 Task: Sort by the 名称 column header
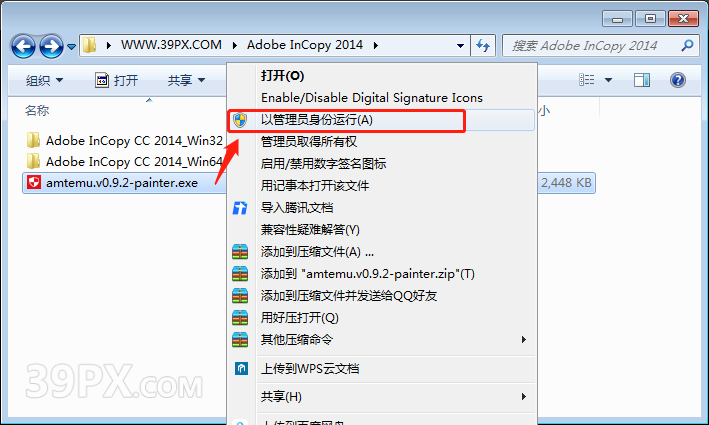[37, 111]
